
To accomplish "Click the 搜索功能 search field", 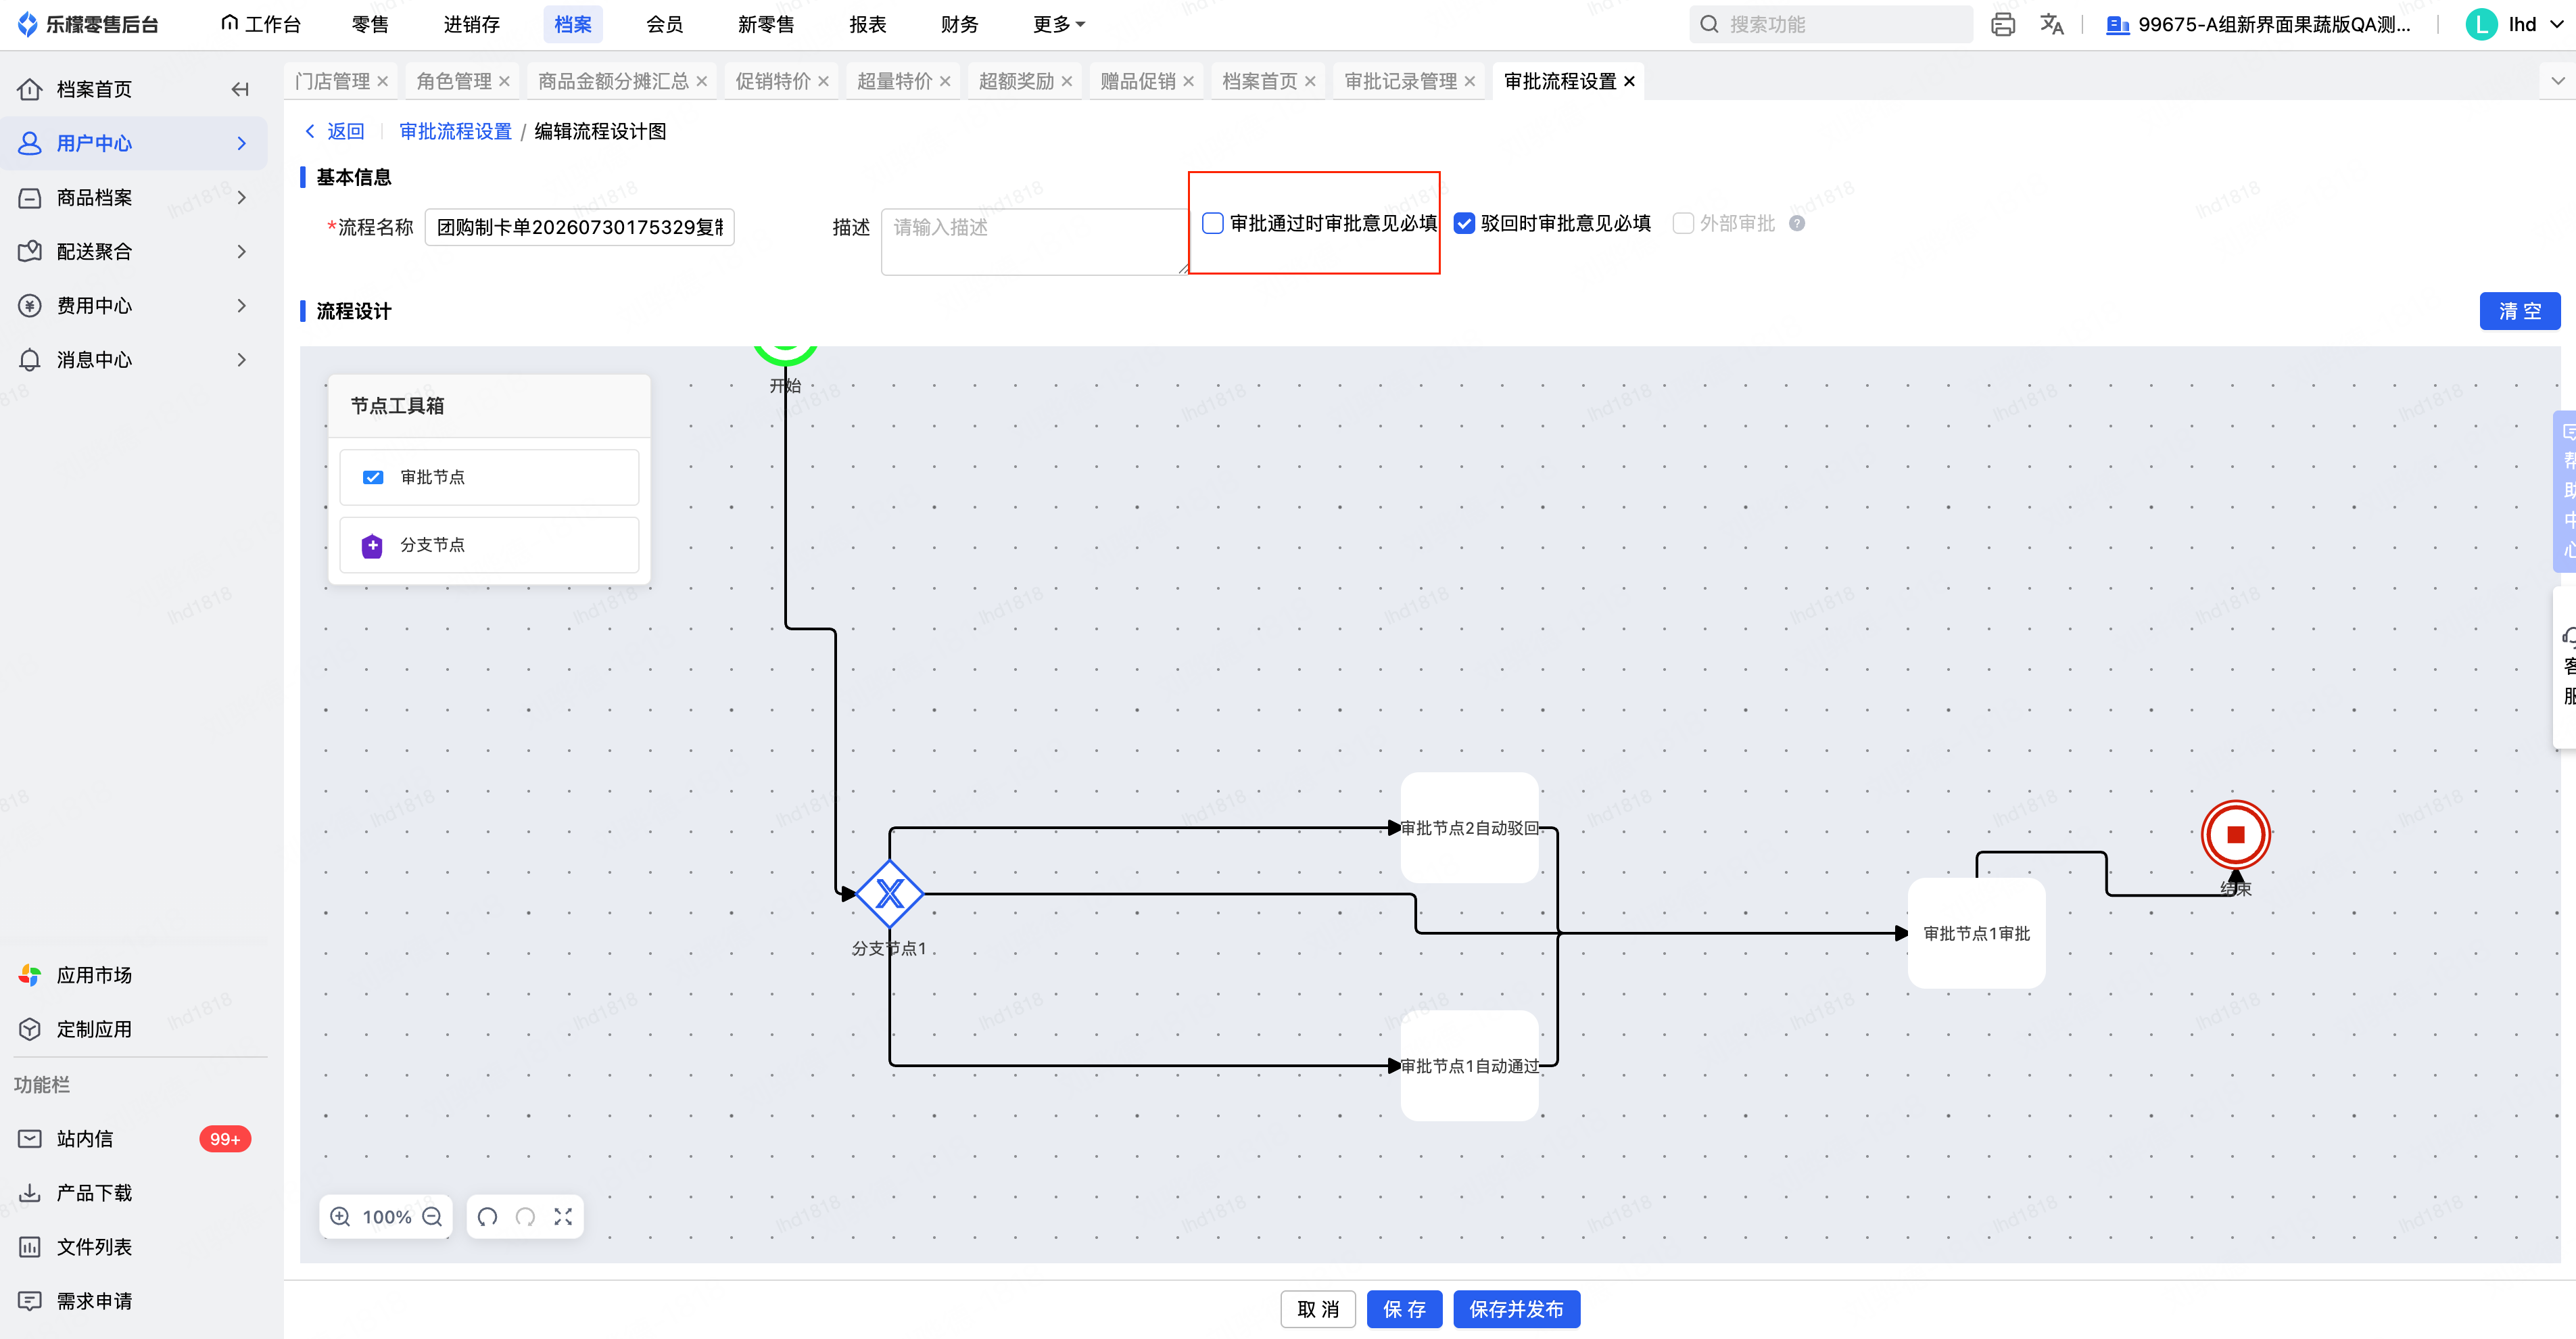I will point(1832,24).
